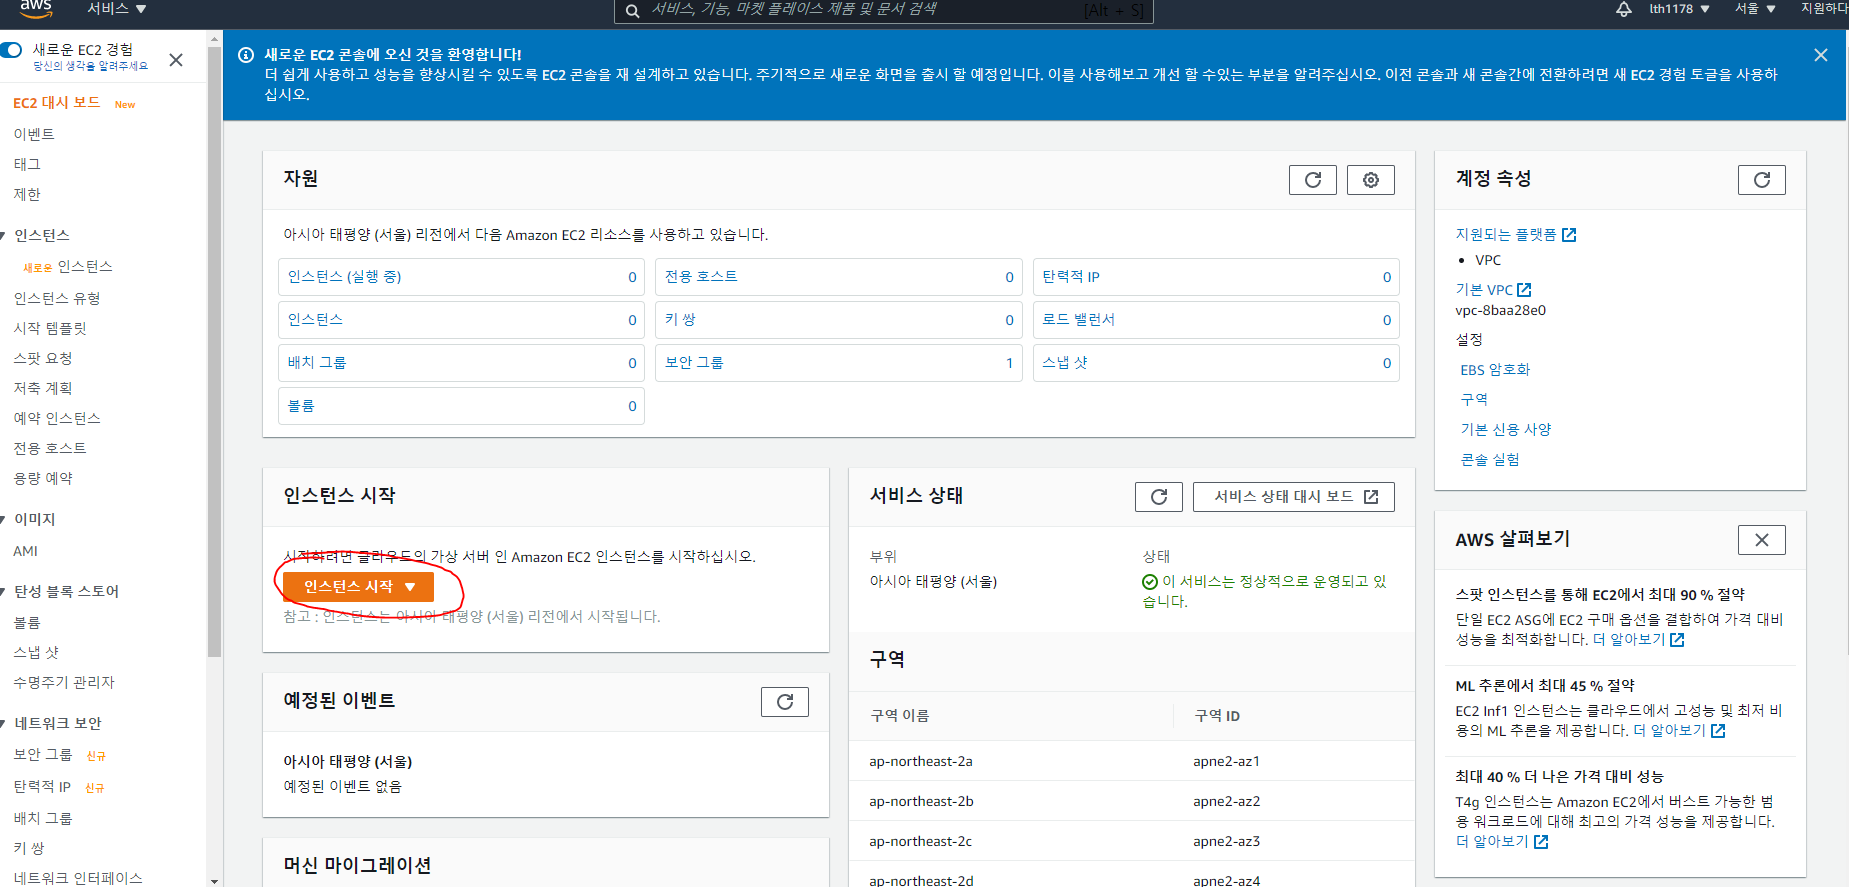Open 더 알아보기 for T4g instances

click(1502, 842)
